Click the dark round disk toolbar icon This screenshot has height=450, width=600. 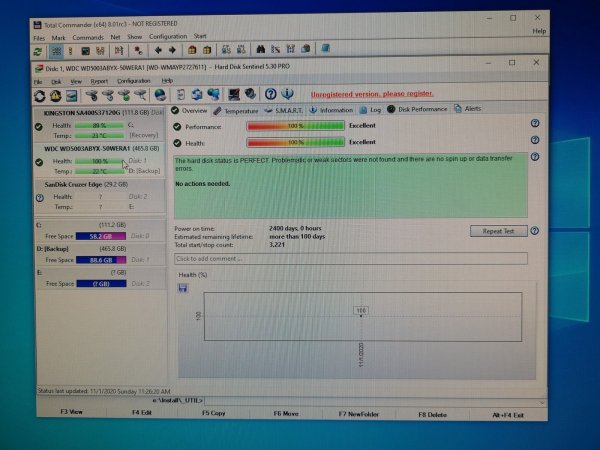click(x=250, y=94)
